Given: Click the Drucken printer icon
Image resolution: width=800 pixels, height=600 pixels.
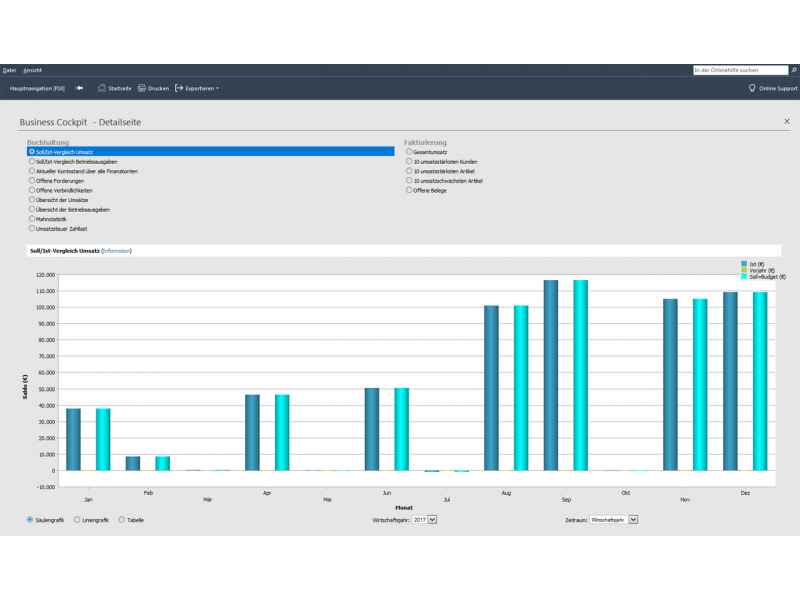Looking at the screenshot, I should click(142, 88).
